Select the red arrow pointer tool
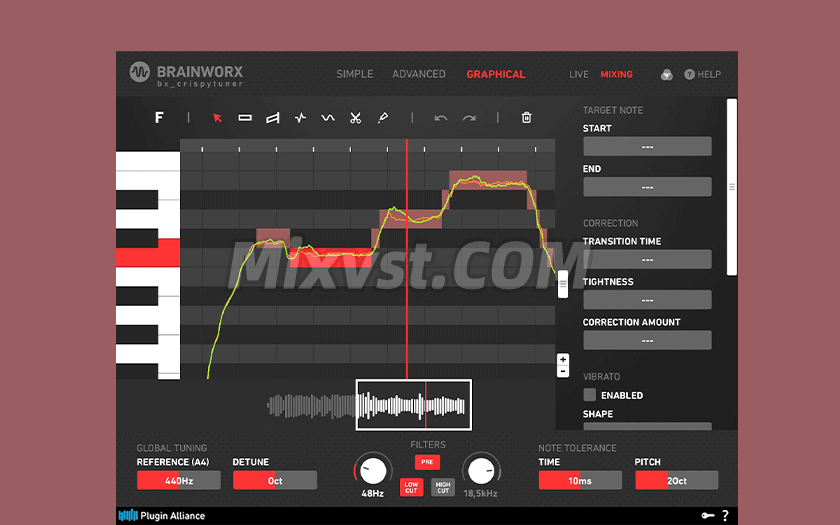 218,118
